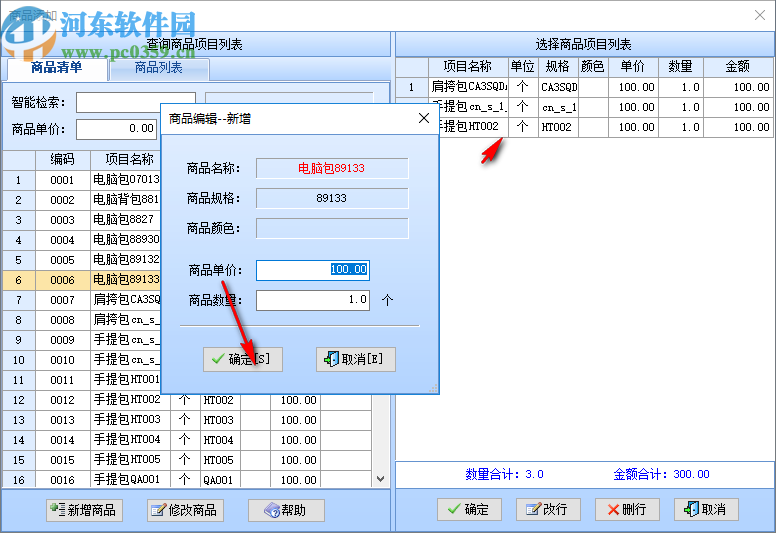Screen dimensions: 776x533
Task: Close the 商品编辑--新增 dialog
Action: click(x=424, y=118)
